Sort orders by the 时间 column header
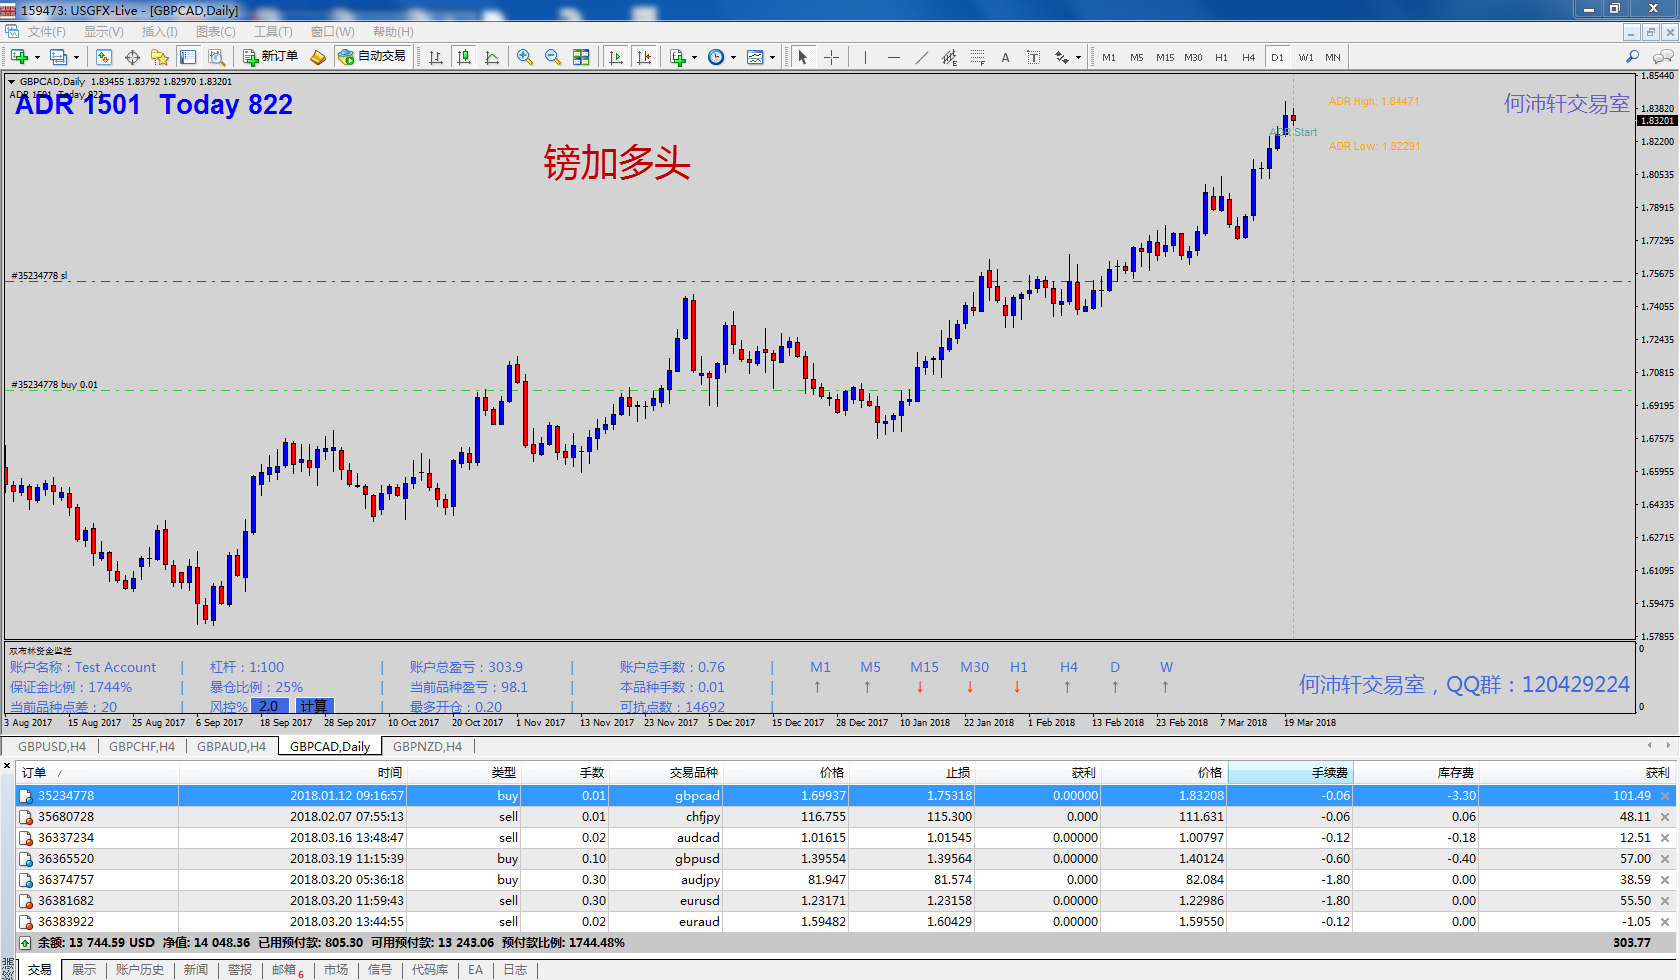The height and width of the screenshot is (980, 1680). (292, 772)
